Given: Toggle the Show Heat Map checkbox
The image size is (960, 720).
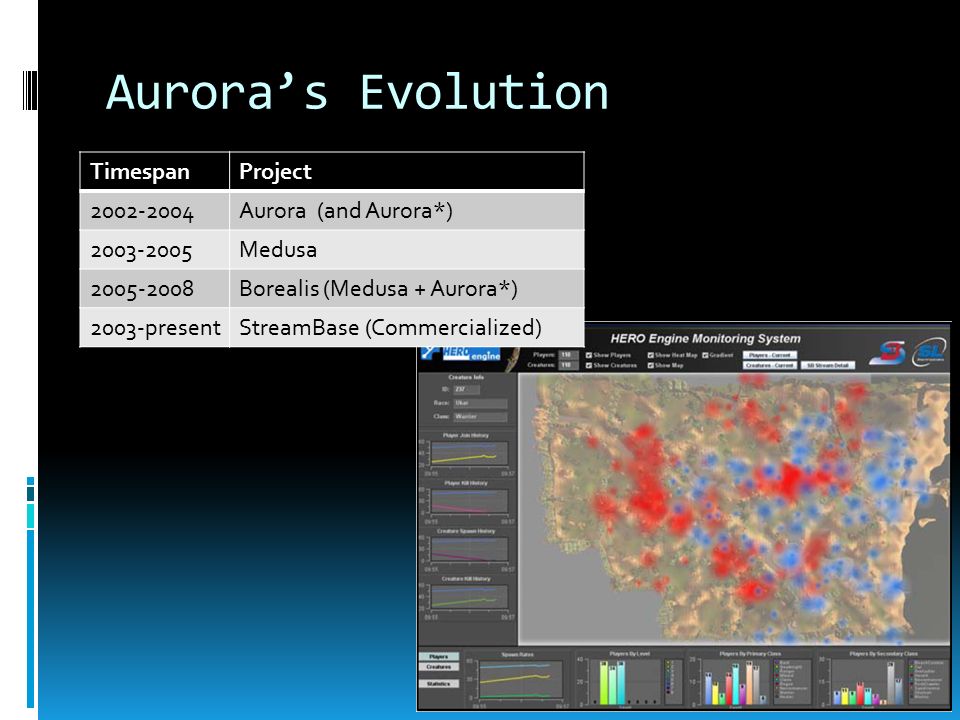Looking at the screenshot, I should [x=650, y=355].
